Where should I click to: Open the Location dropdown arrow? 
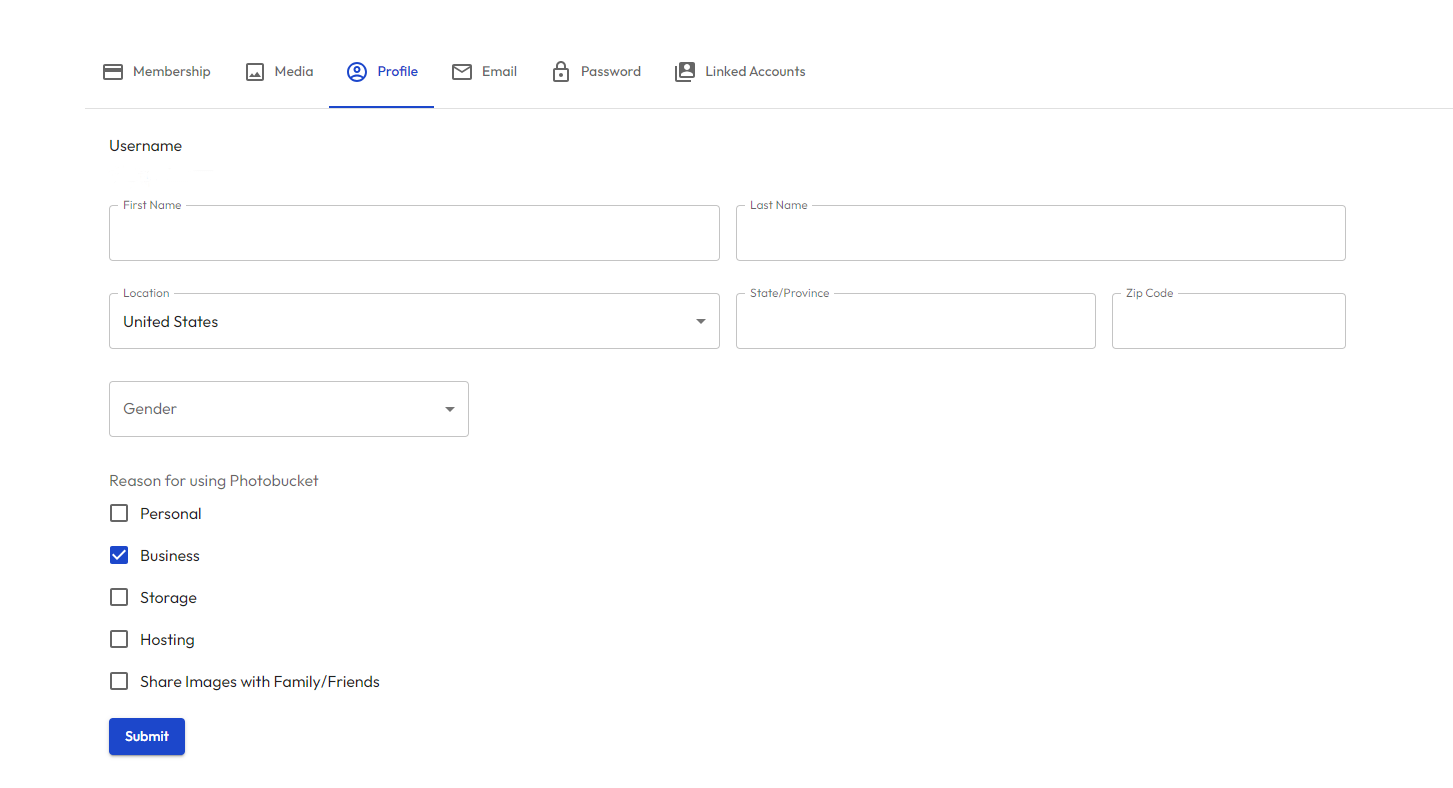coord(700,322)
